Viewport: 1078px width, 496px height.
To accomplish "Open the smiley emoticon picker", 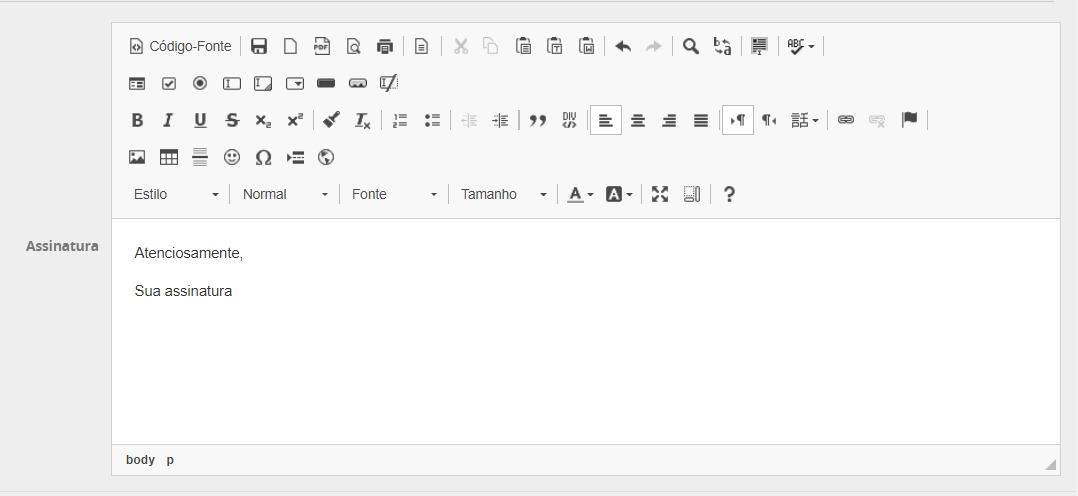I will click(232, 157).
